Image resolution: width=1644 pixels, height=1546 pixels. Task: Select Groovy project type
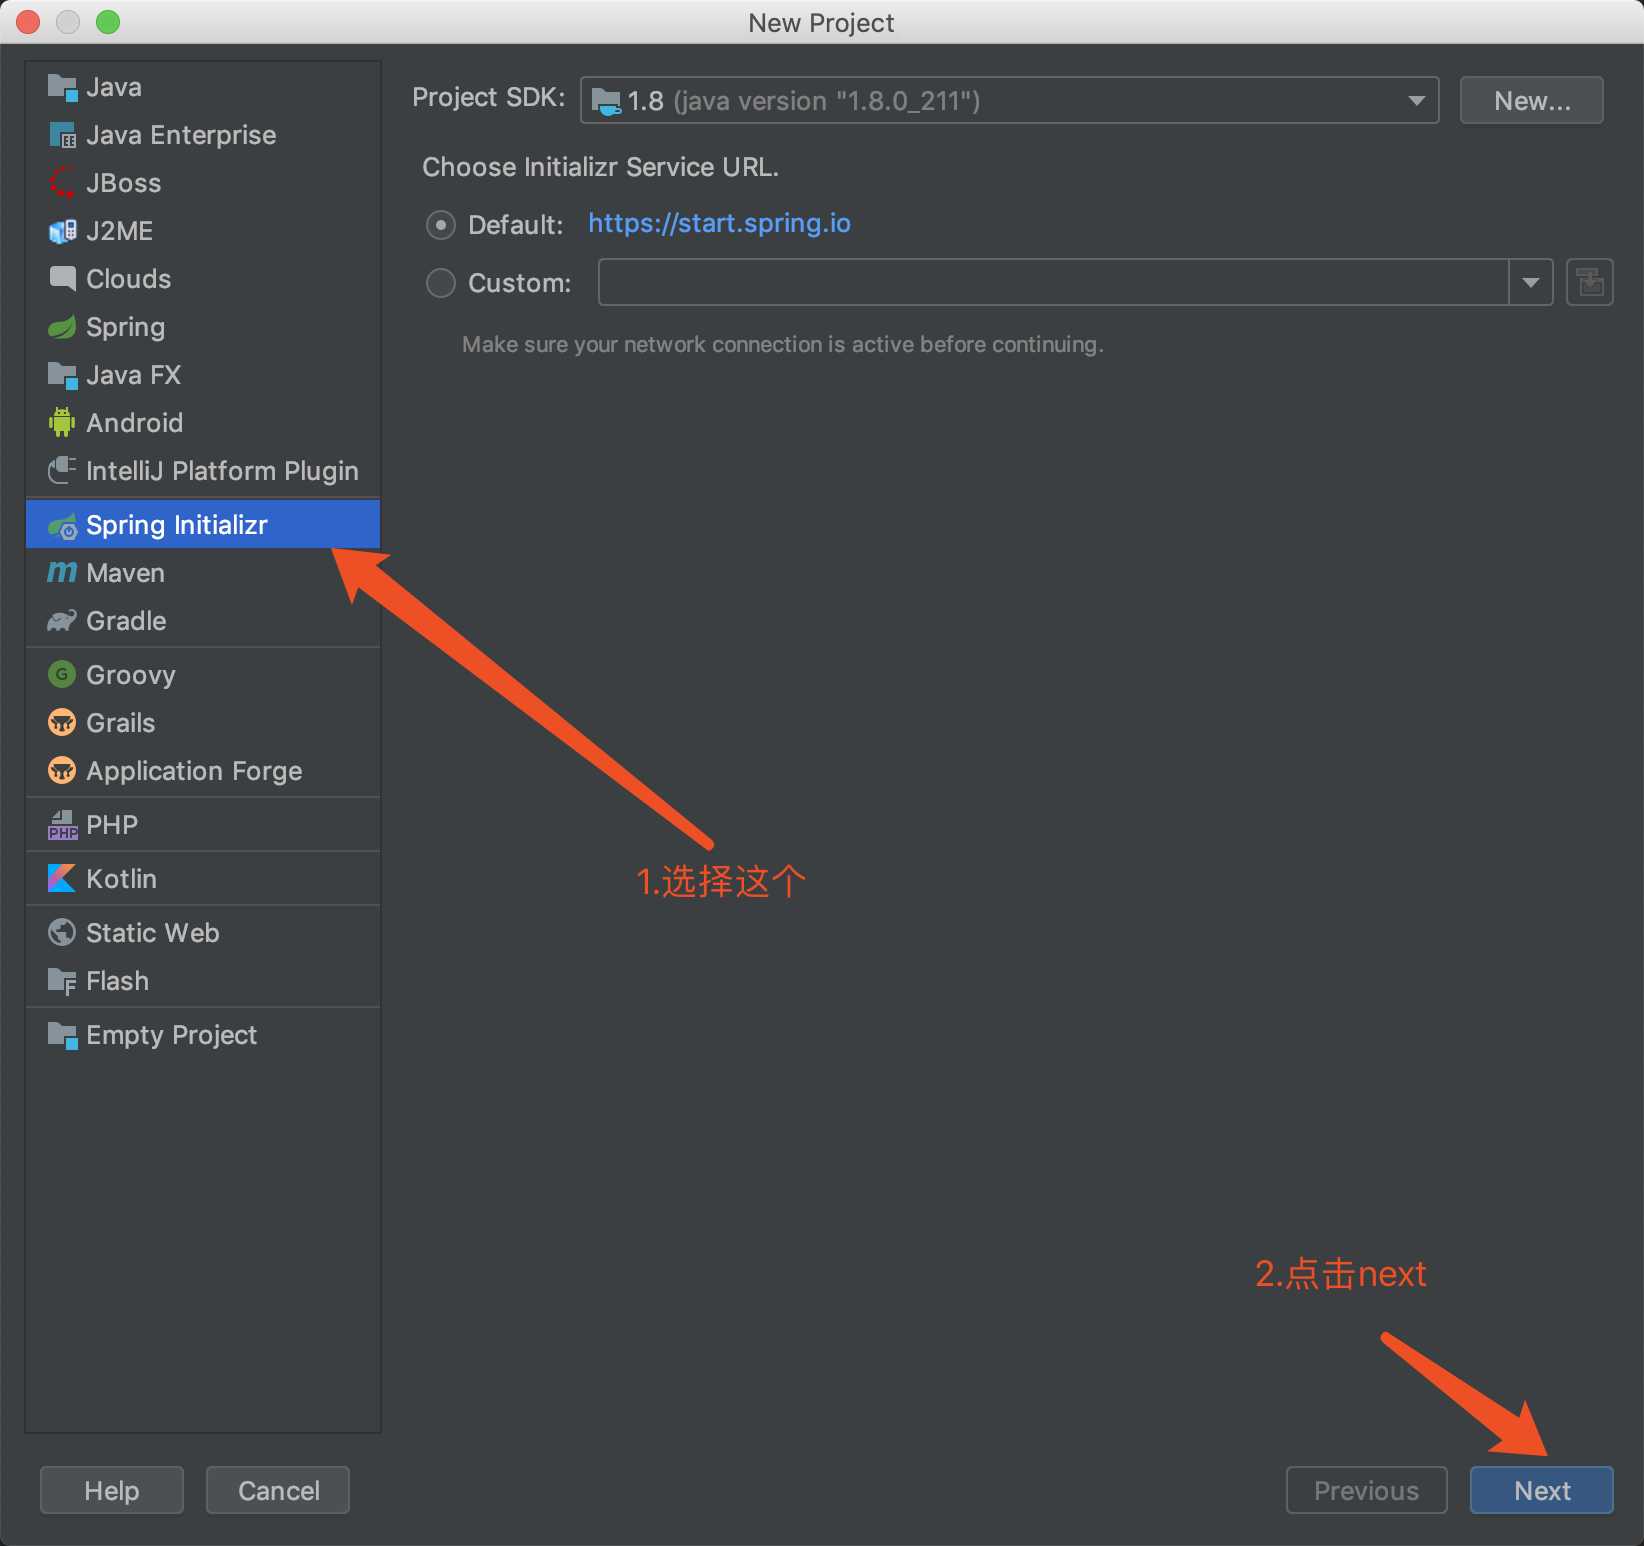point(203,675)
